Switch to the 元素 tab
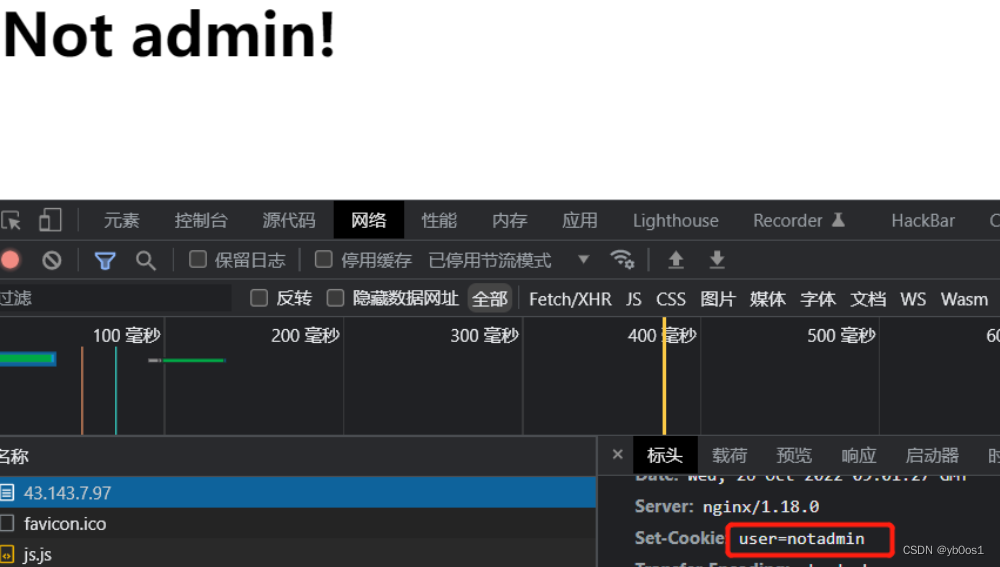 coord(121,221)
